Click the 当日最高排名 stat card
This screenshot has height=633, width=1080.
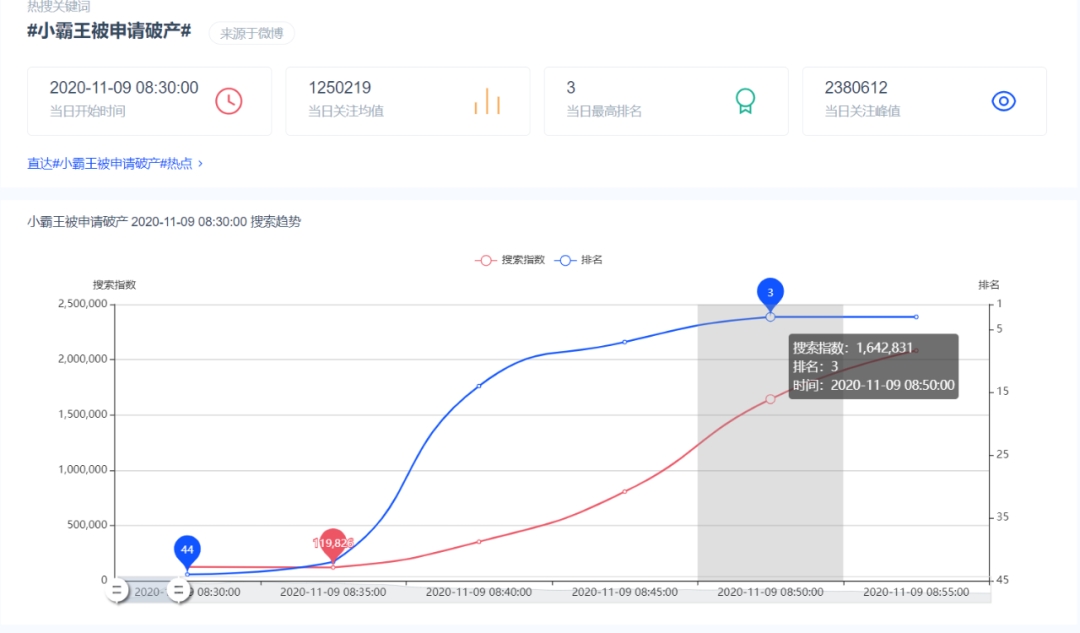tap(666, 101)
